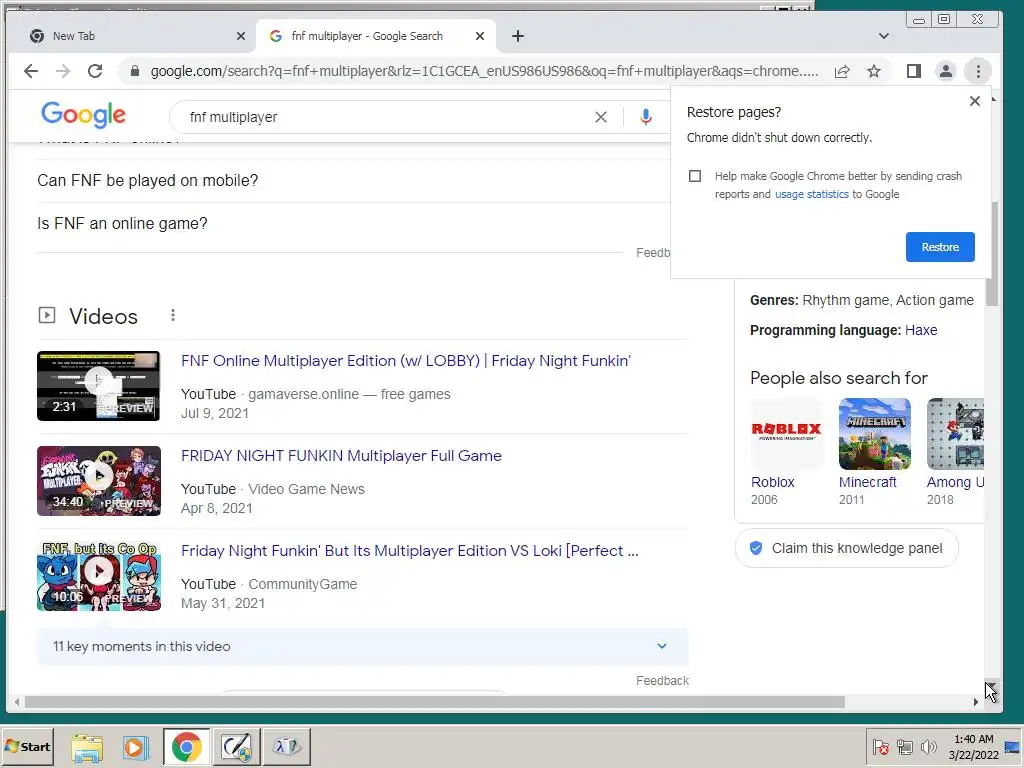Screen dimensions: 1024x768
Task: Open the lambda icon taskbar app
Action: 286,747
